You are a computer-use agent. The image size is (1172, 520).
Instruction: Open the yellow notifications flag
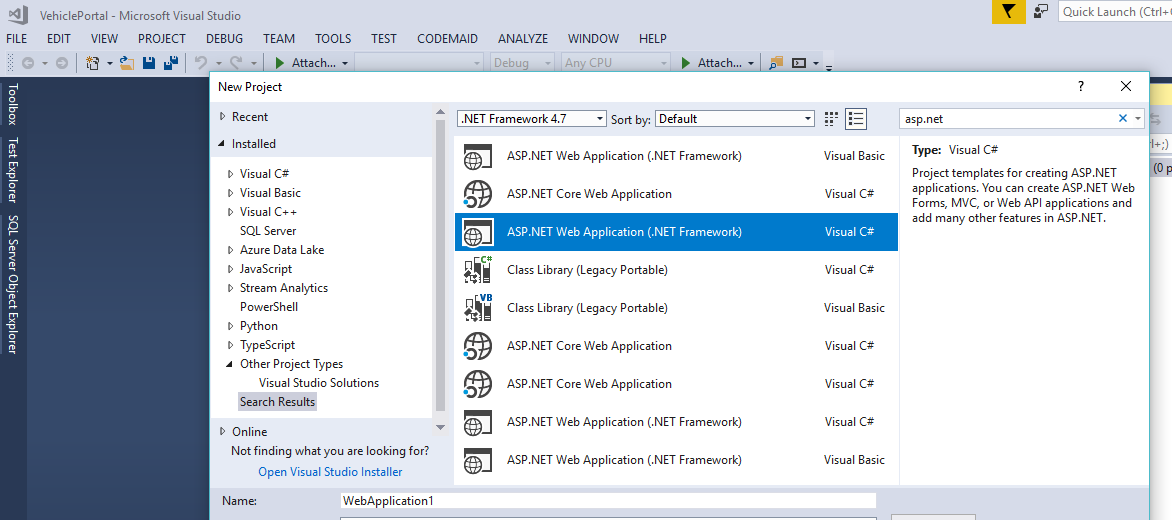point(1008,11)
